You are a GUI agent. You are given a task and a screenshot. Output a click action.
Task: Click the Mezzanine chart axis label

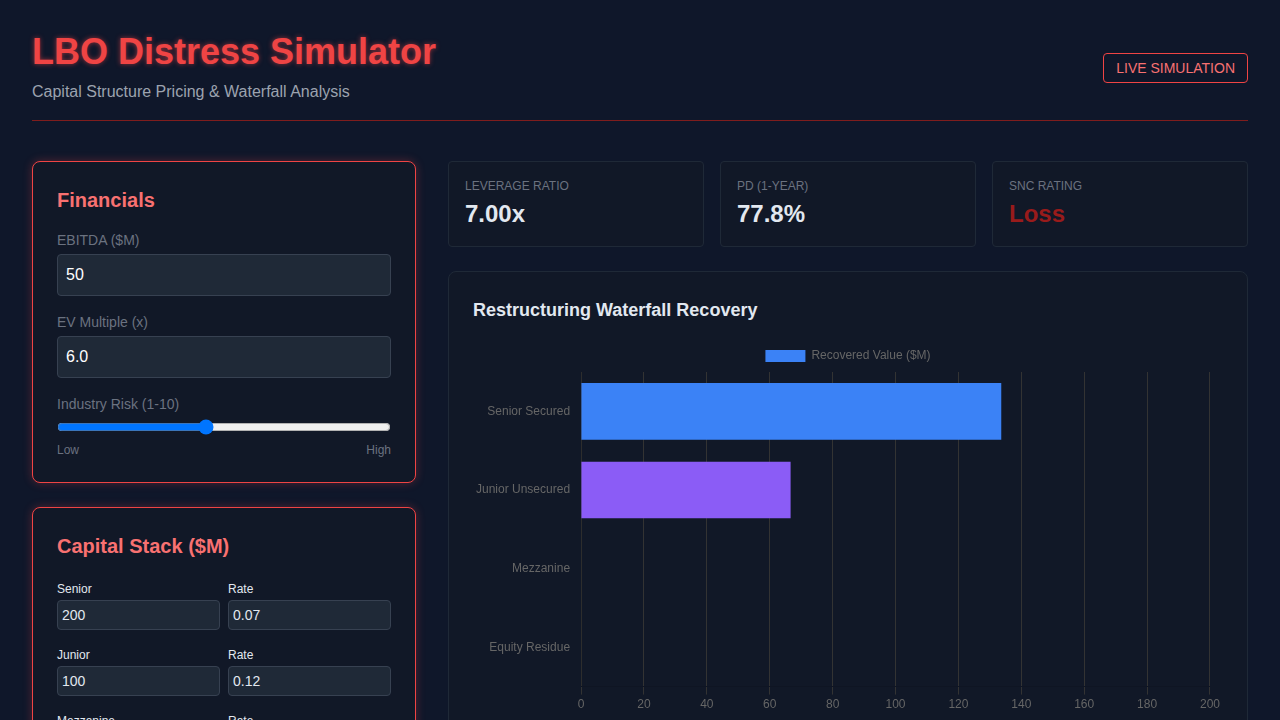[541, 568]
